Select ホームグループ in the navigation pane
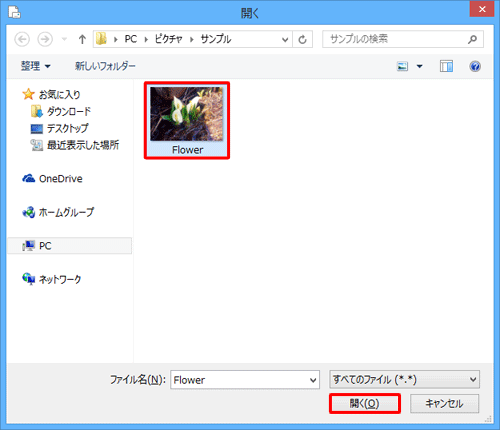500x430 pixels. [66, 212]
